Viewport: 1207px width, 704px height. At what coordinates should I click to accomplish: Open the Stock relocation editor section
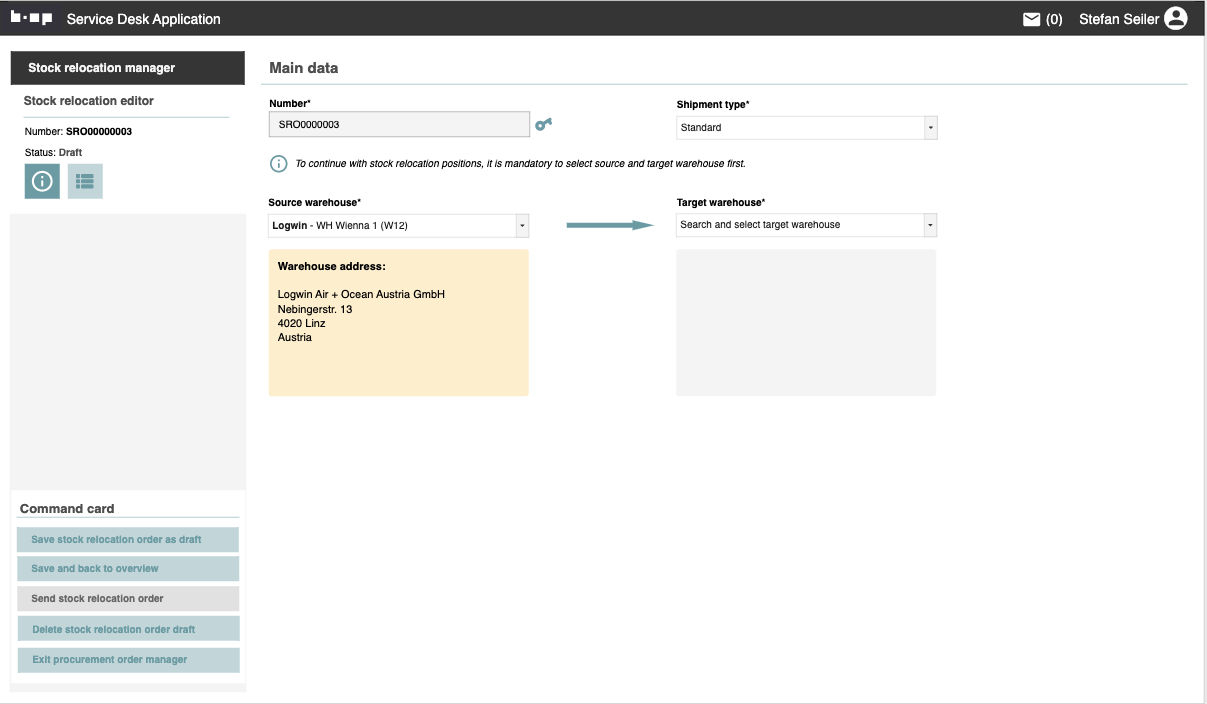[x=89, y=101]
